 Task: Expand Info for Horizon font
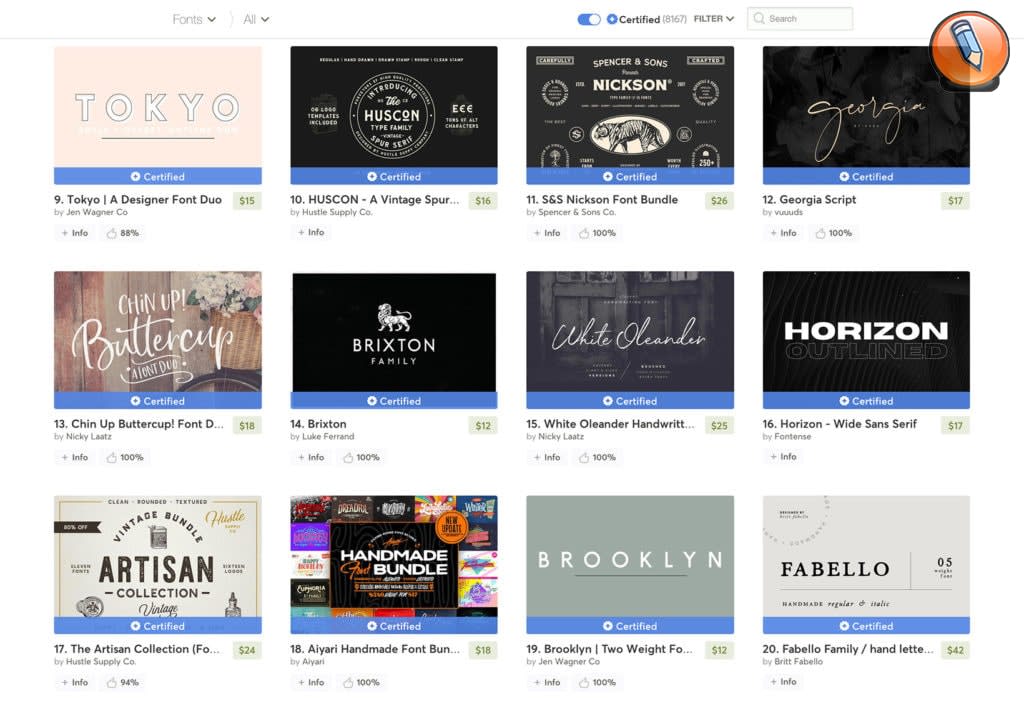click(783, 457)
